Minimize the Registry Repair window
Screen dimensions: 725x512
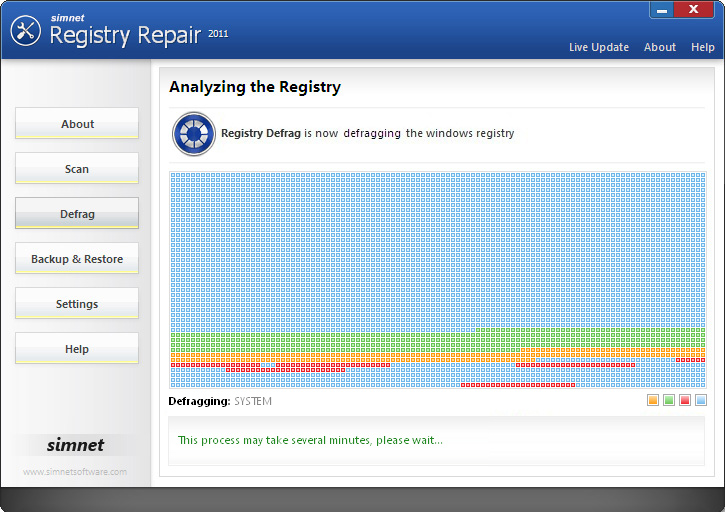click(662, 10)
